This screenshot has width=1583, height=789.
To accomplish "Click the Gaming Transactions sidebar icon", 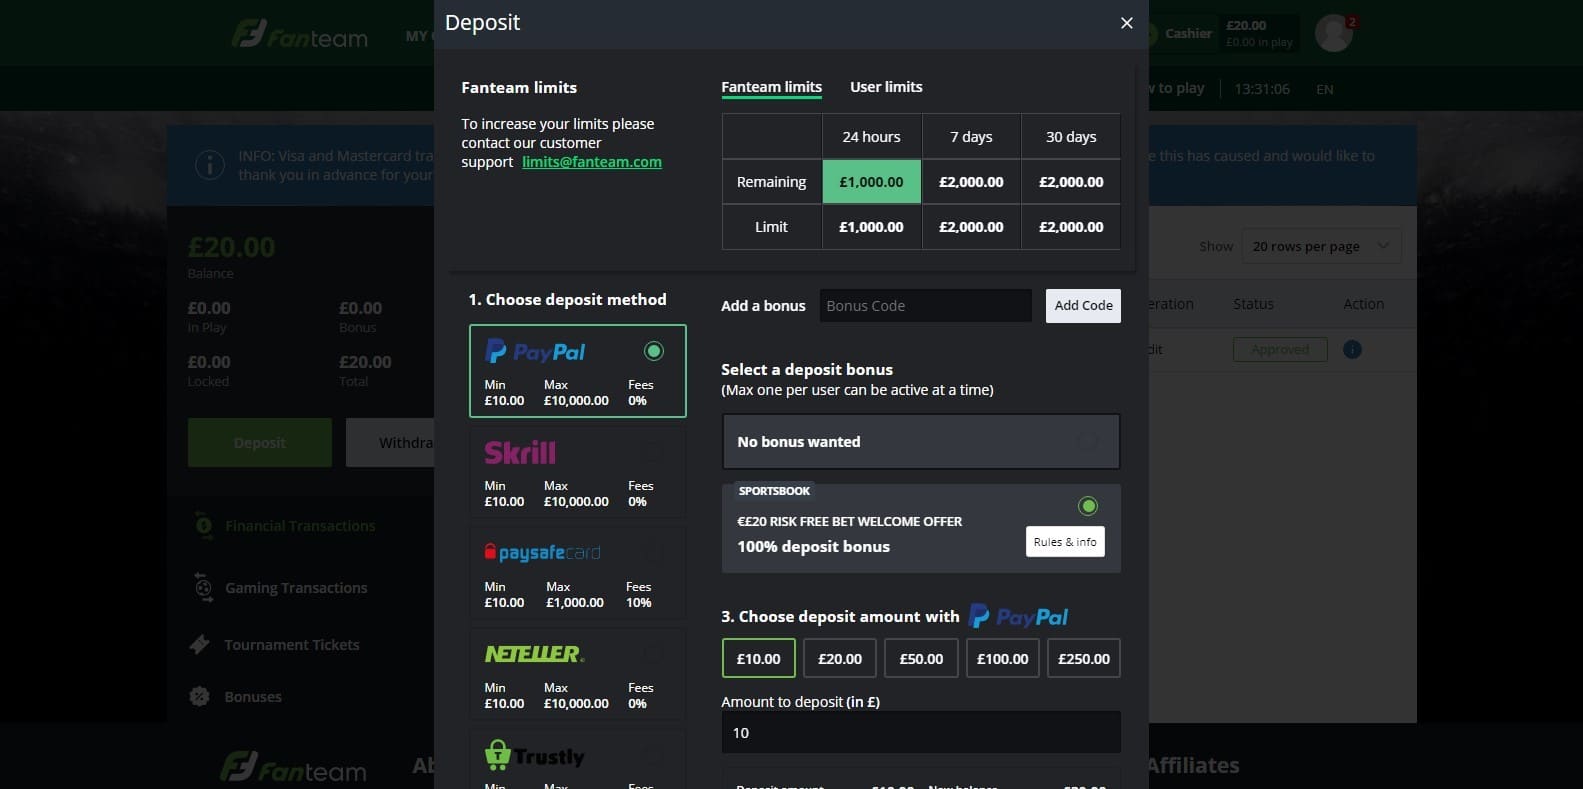I will point(203,588).
